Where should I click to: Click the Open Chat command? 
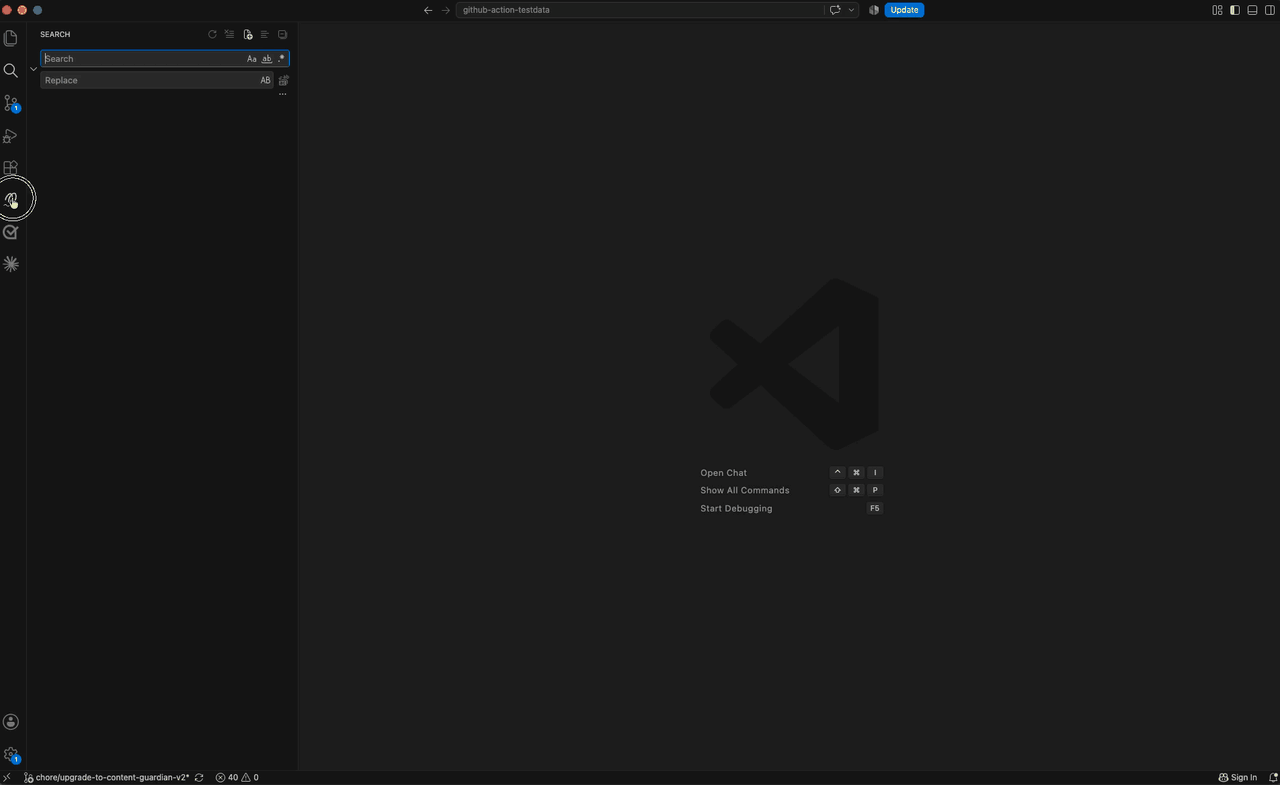pos(724,473)
